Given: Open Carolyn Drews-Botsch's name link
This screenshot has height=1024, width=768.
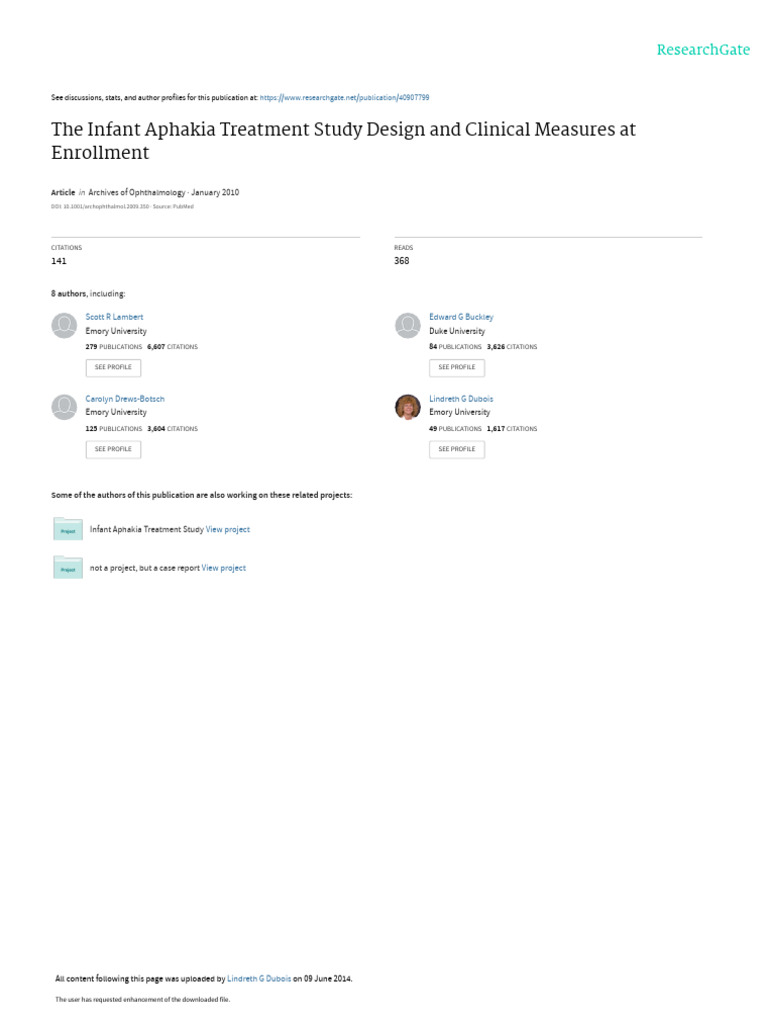Looking at the screenshot, I should click(125, 399).
